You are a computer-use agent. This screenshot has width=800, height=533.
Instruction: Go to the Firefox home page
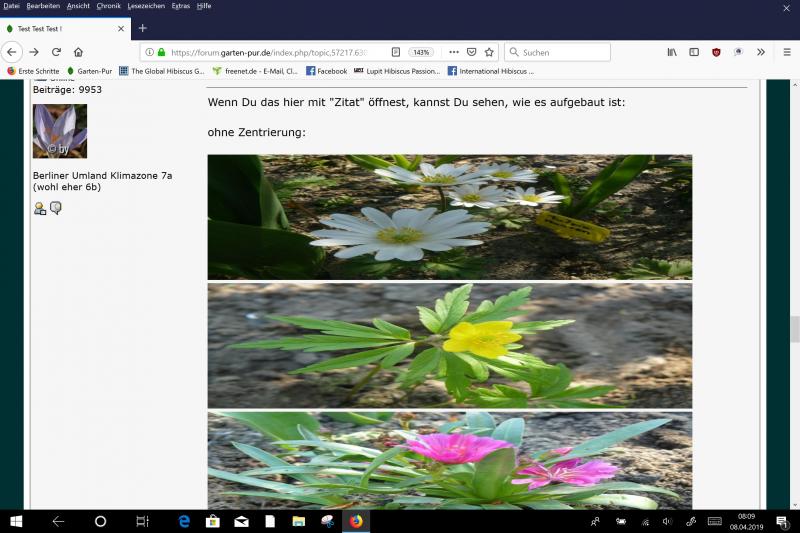78,52
